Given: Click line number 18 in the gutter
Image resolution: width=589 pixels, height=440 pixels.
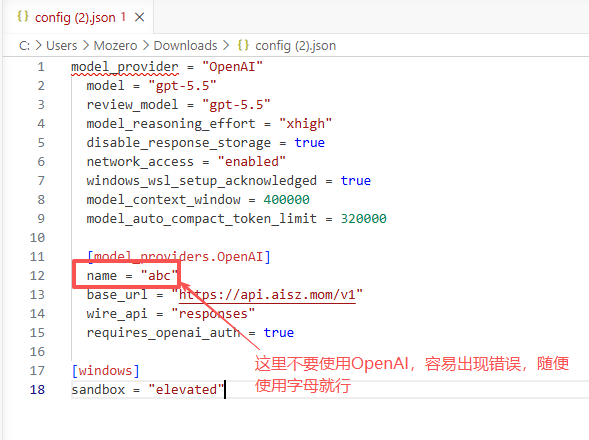Looking at the screenshot, I should (37, 390).
